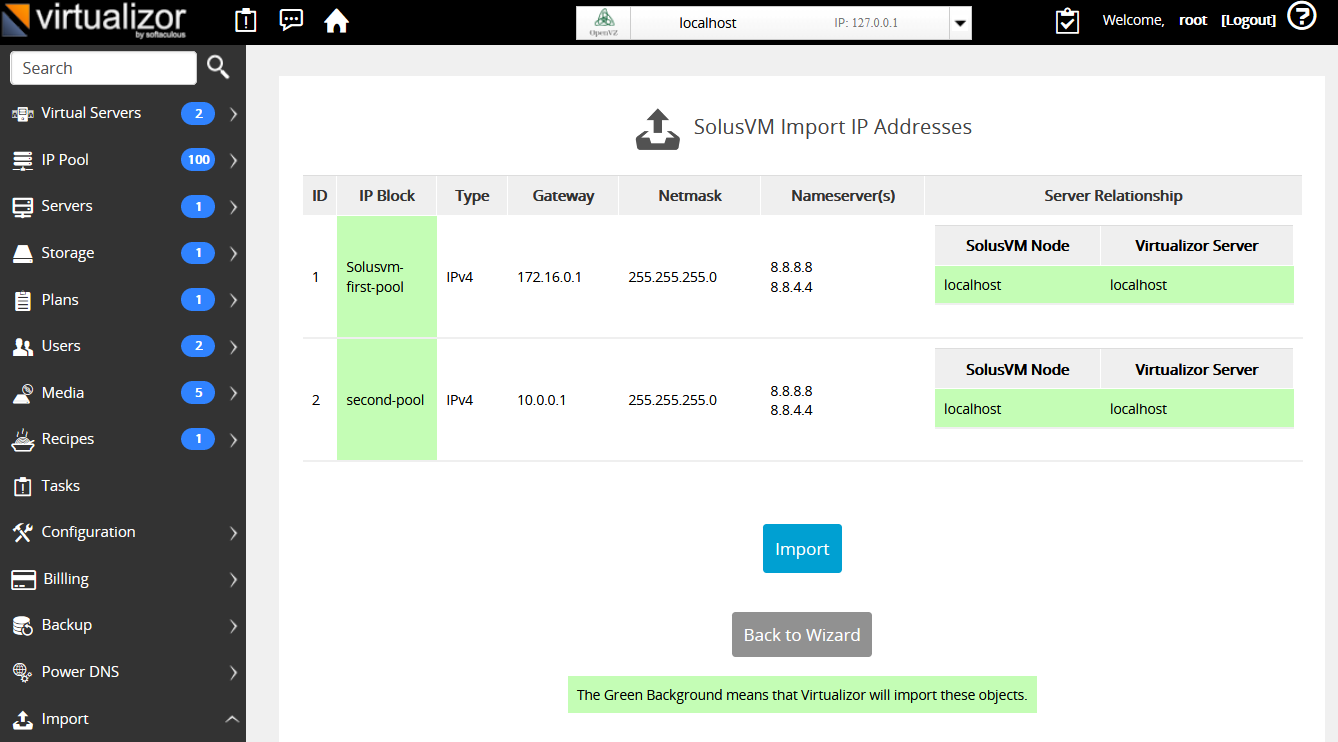Click the Backup database sidebar icon
Screen dimensions: 1338x742
(x=22, y=626)
